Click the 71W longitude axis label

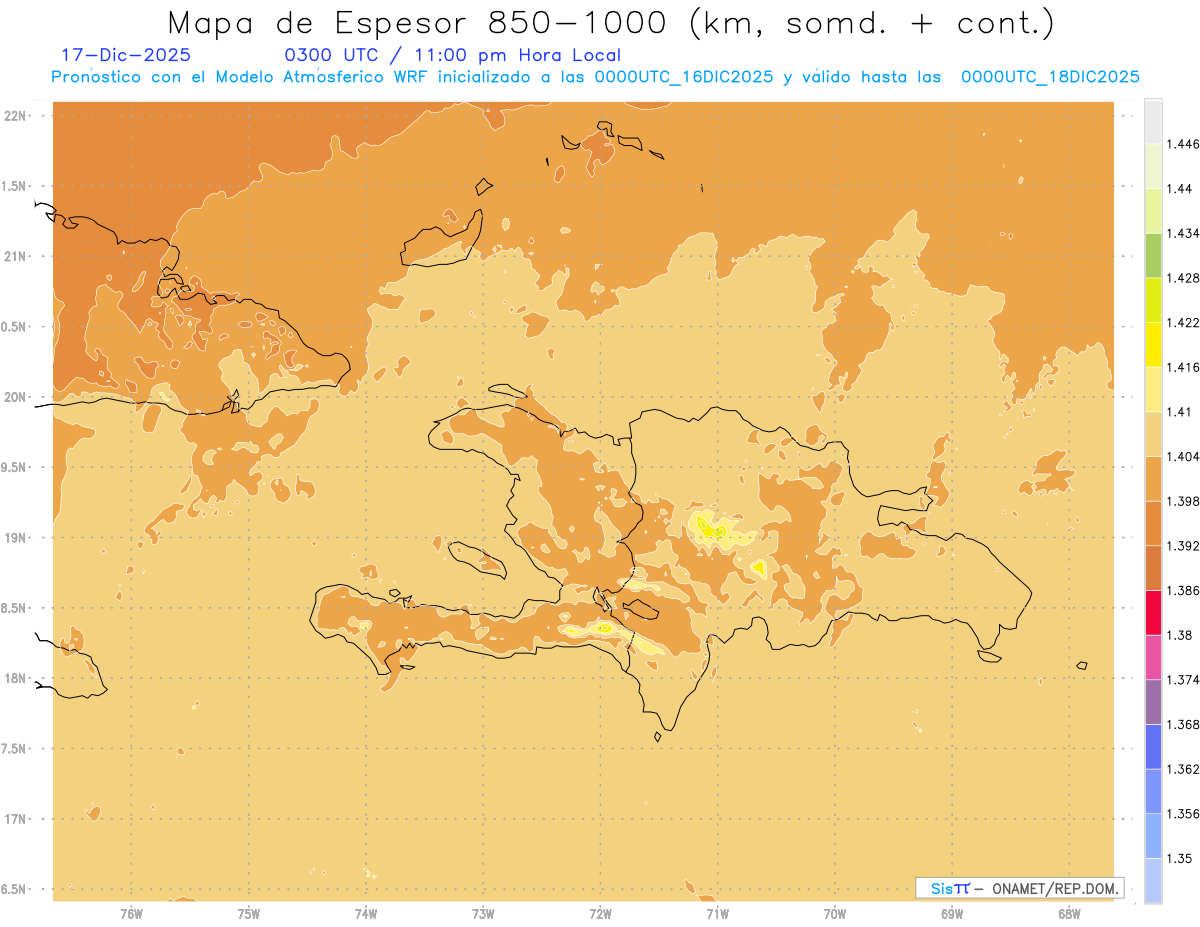717,914
